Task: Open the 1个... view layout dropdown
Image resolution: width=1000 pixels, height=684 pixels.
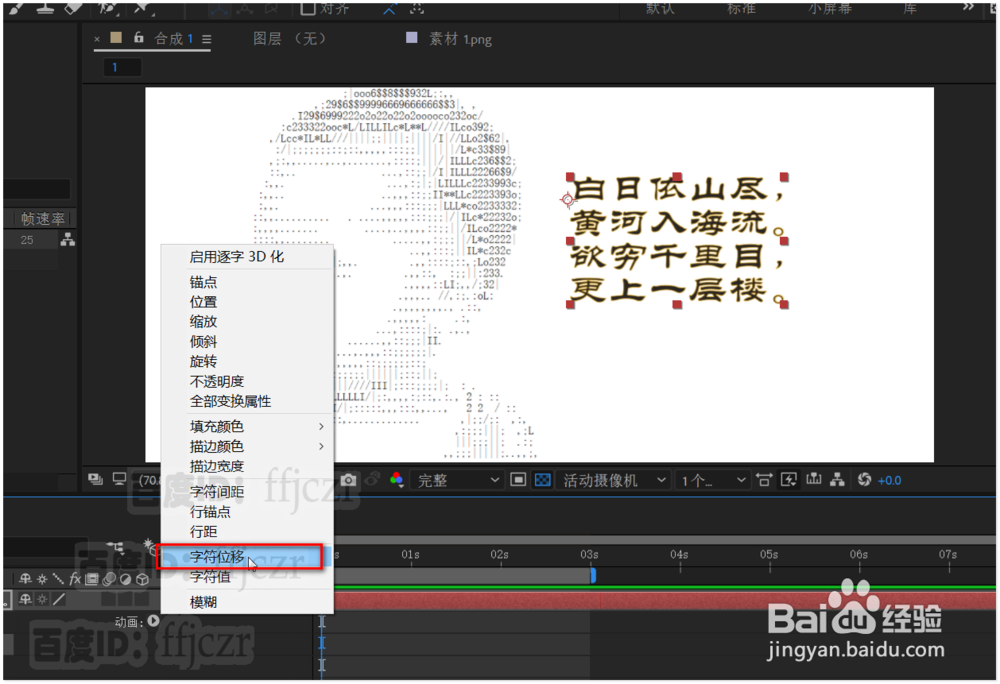Action: [x=712, y=481]
